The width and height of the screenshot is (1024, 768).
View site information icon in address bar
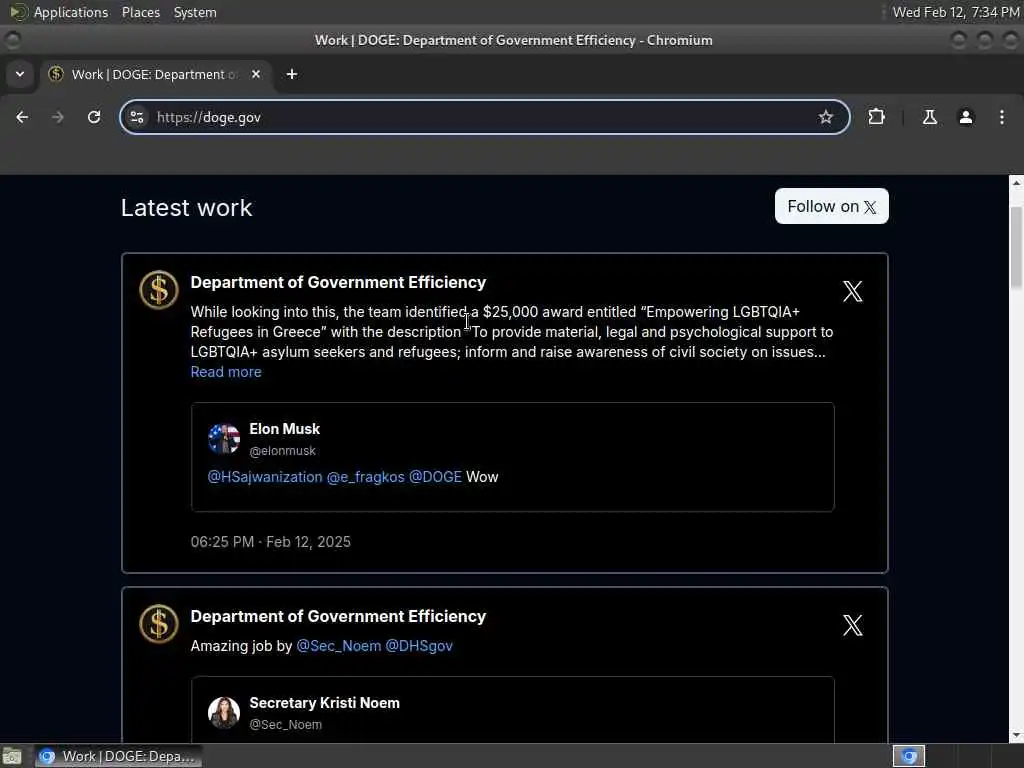click(x=137, y=117)
